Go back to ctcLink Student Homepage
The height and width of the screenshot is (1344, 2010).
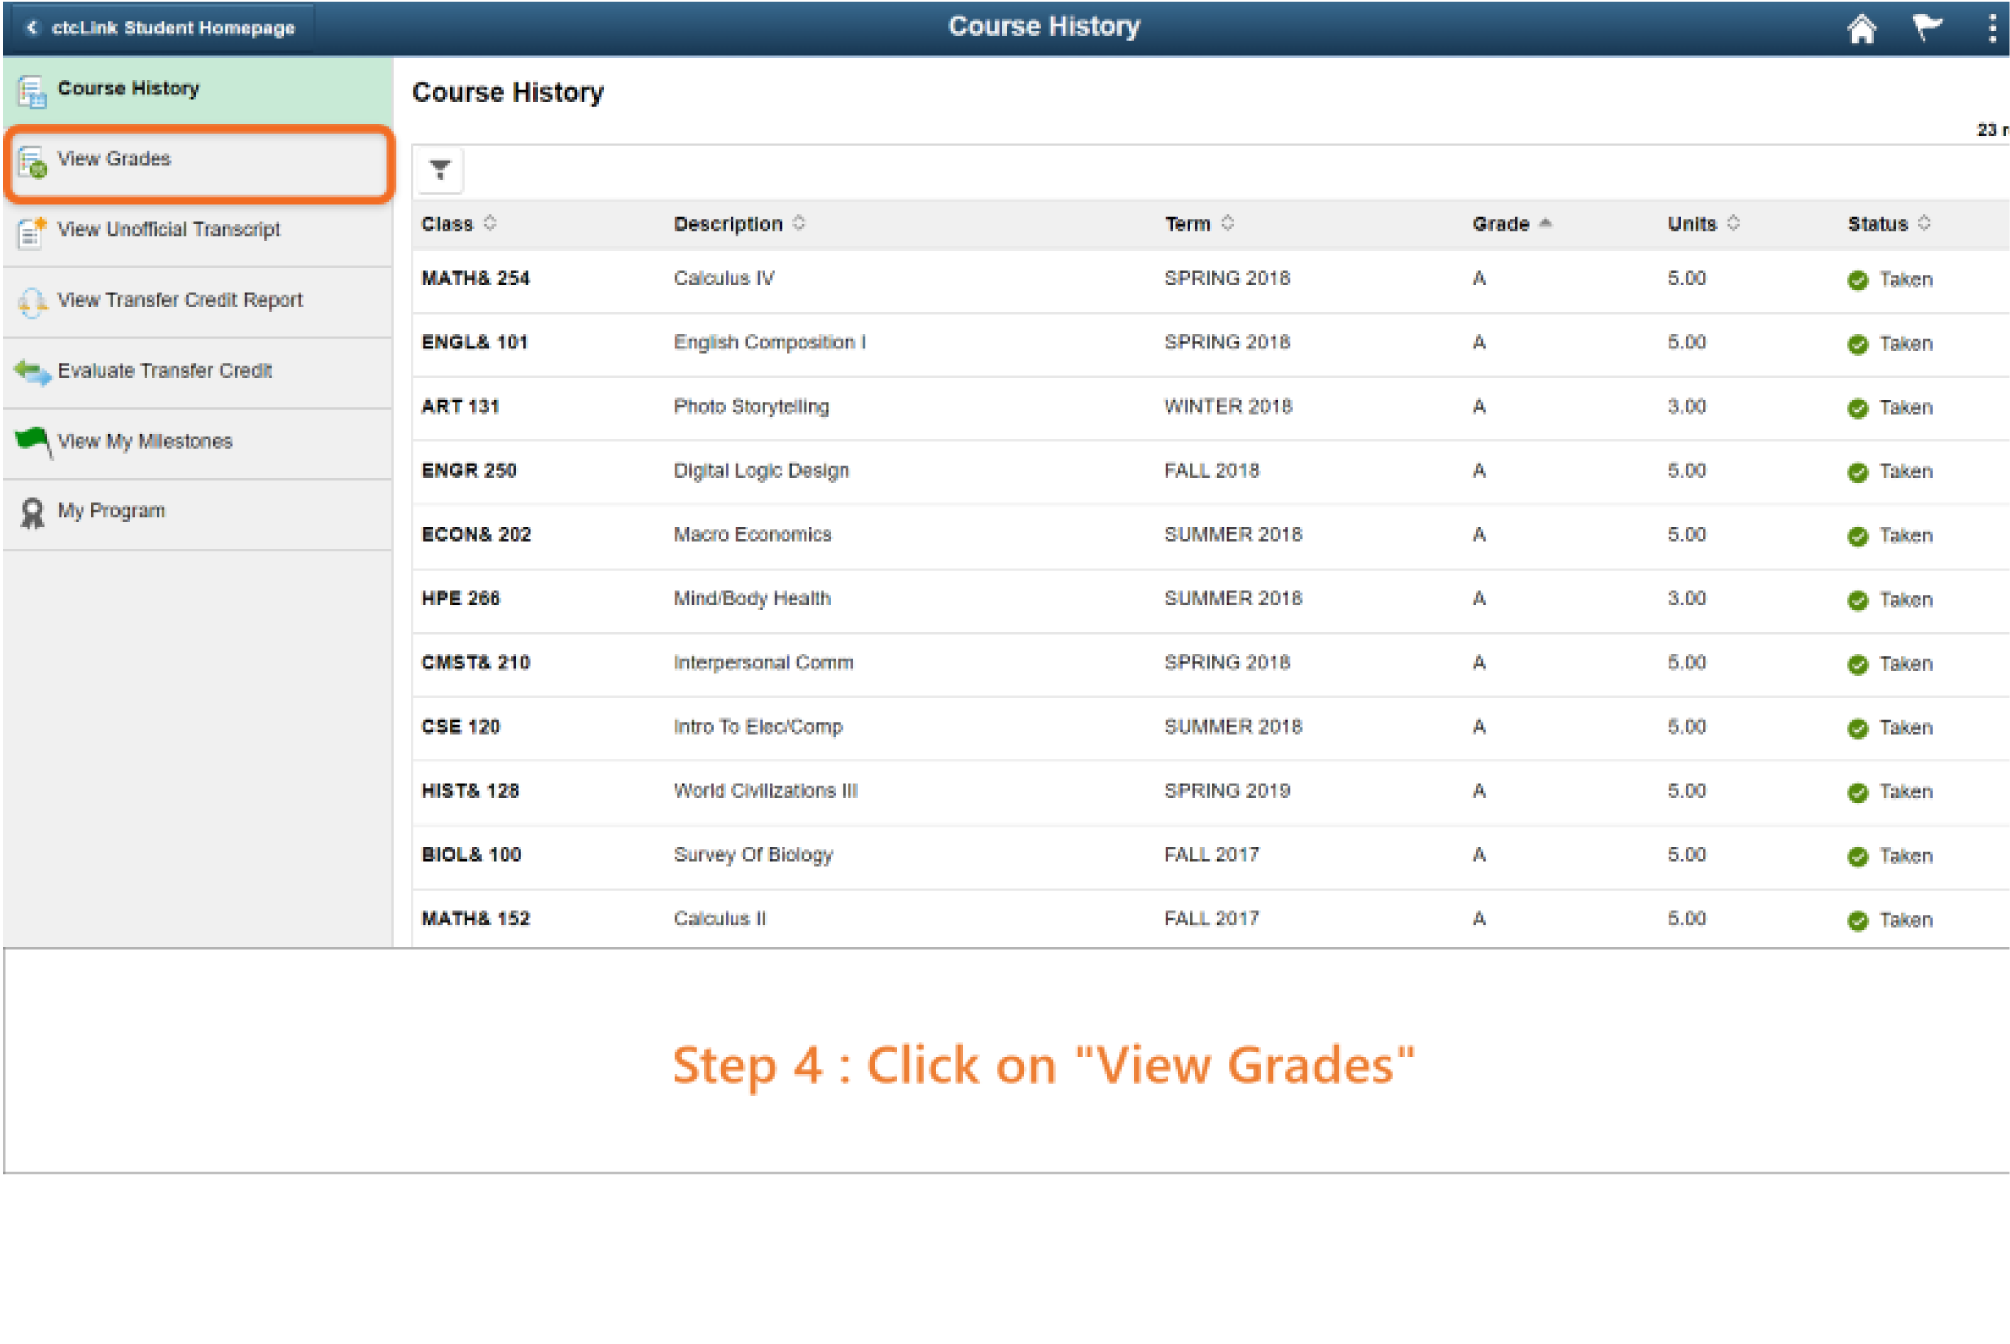click(x=160, y=28)
